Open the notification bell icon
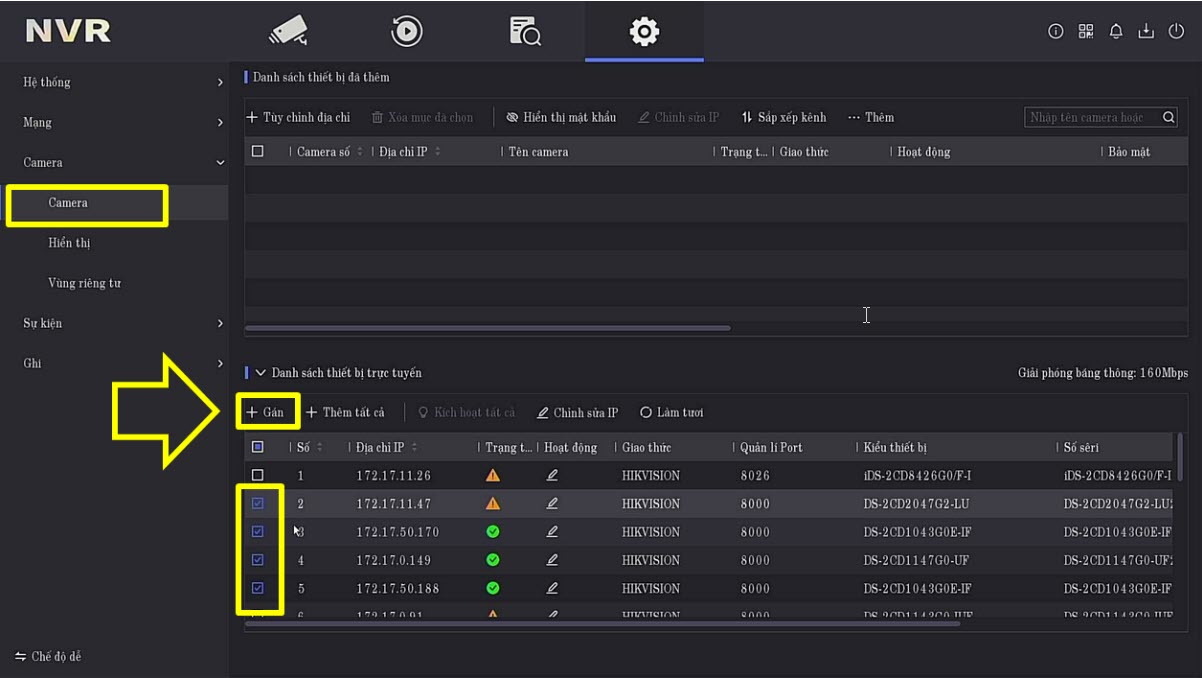 [1116, 32]
